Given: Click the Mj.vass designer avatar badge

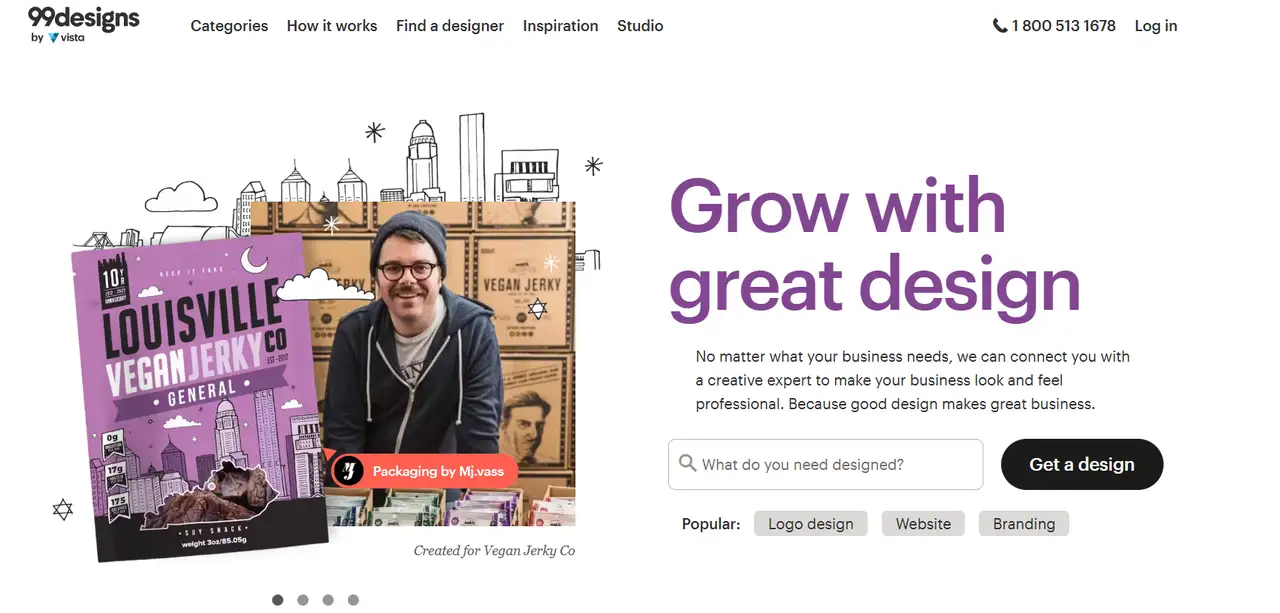Looking at the screenshot, I should pos(348,471).
